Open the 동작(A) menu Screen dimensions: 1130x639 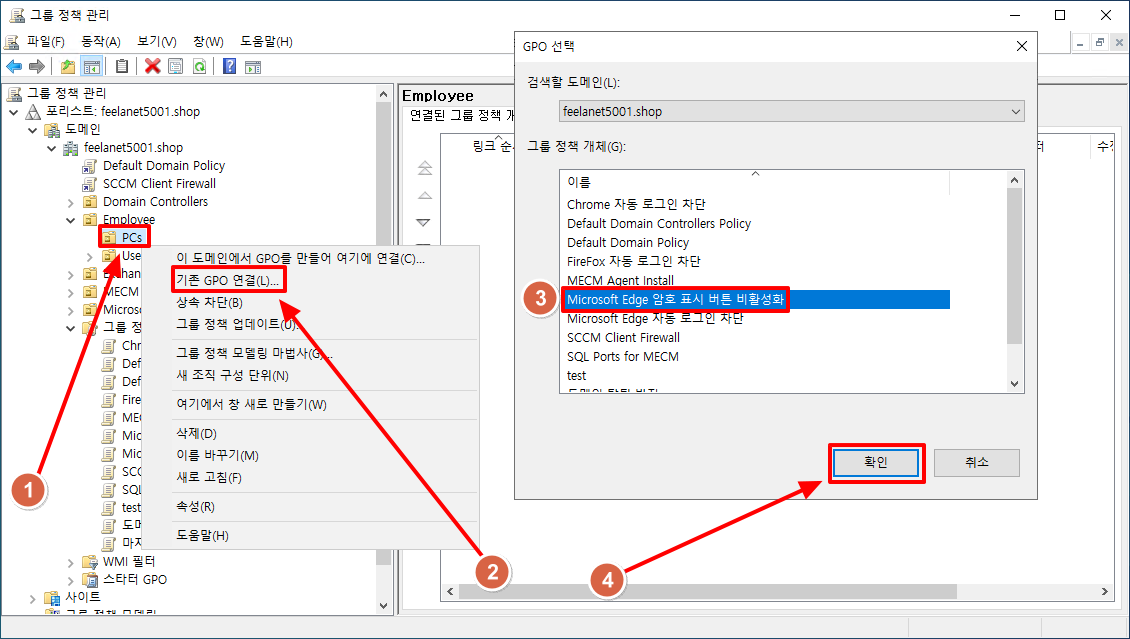coord(101,42)
